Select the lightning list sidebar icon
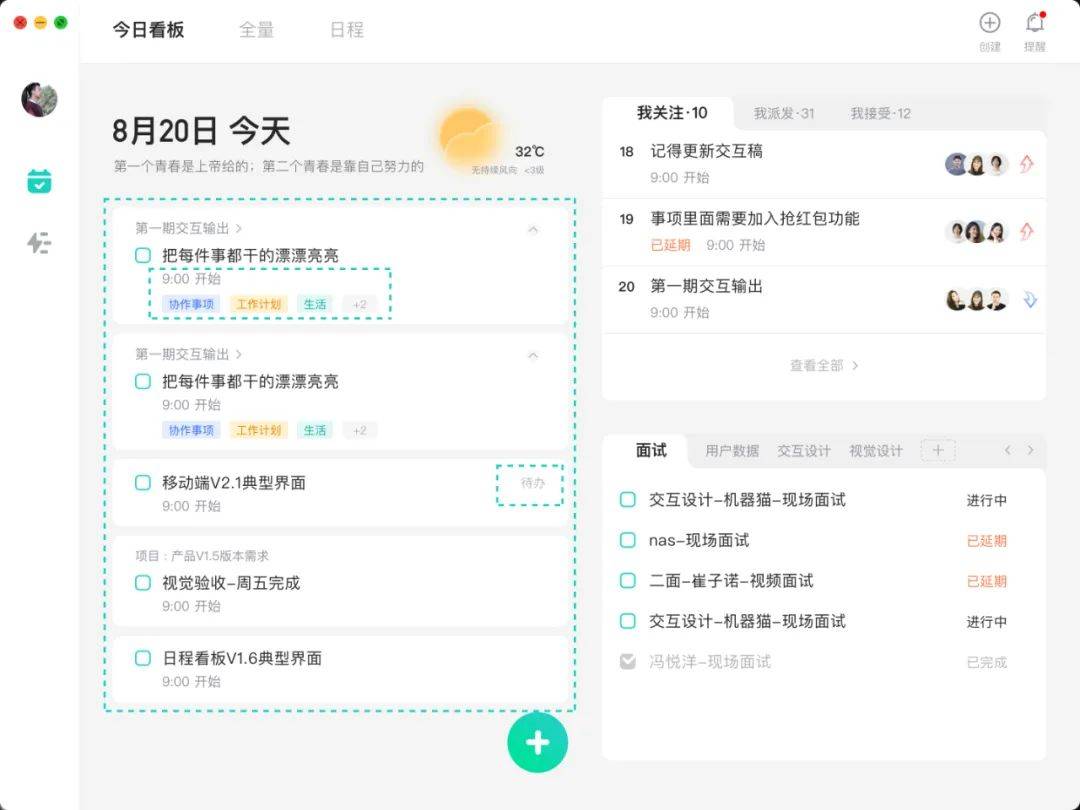This screenshot has height=810, width=1080. 39,242
